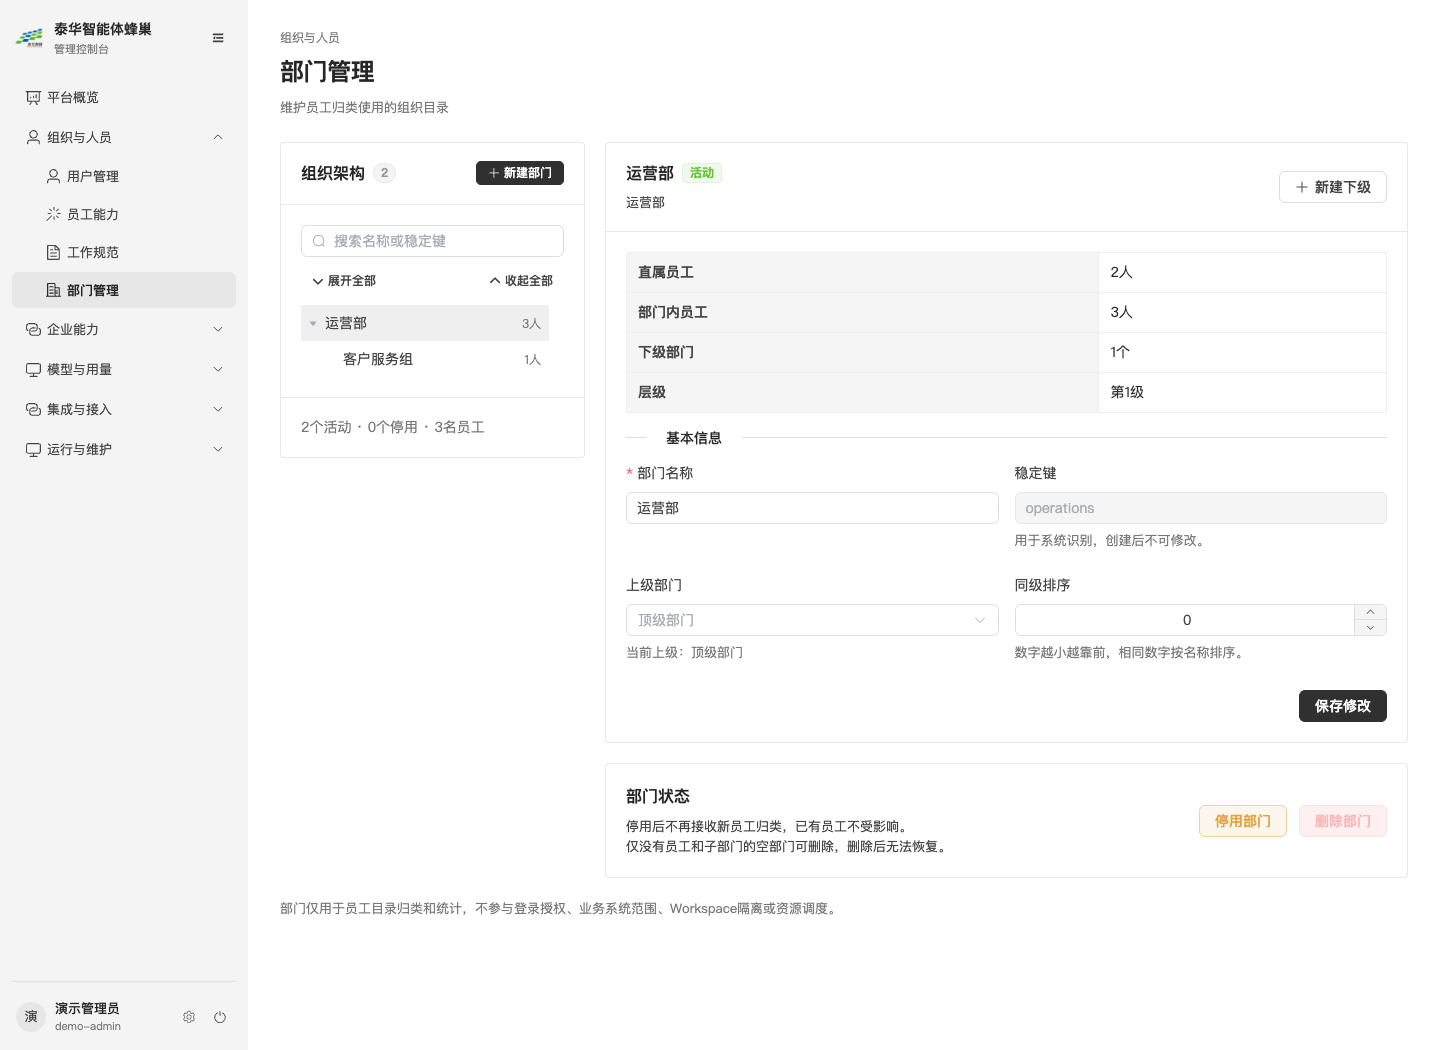Collapse the sidebar via the menu-fold icon
This screenshot has width=1440, height=1050.
(218, 38)
